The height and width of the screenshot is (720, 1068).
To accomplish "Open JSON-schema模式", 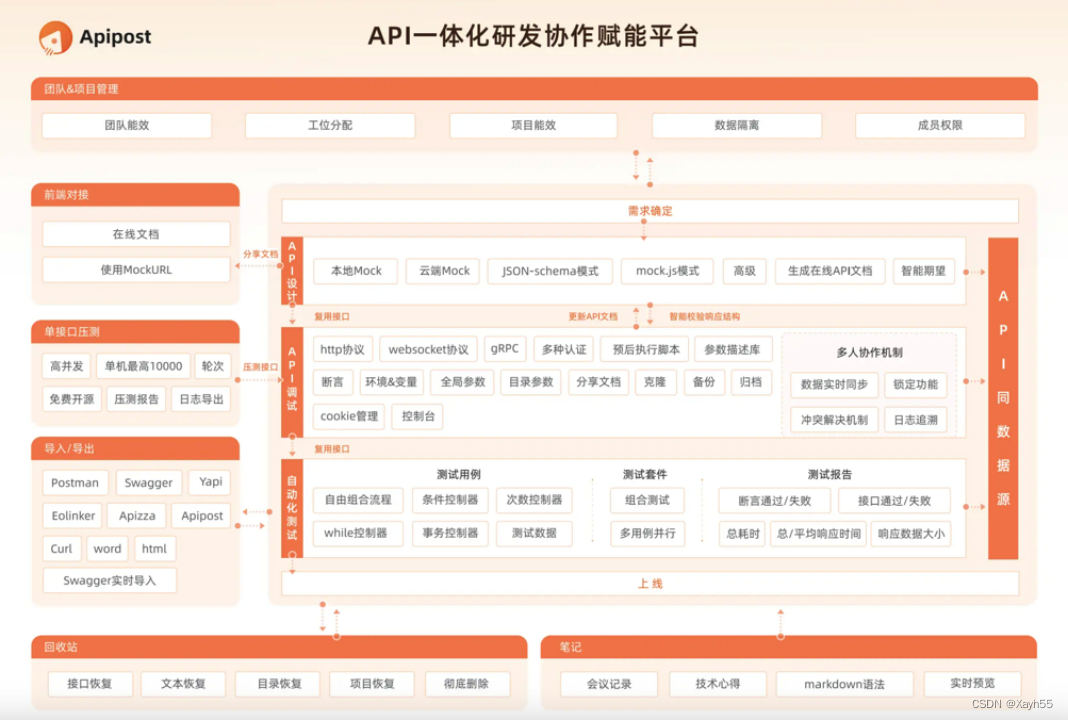I will [x=549, y=271].
